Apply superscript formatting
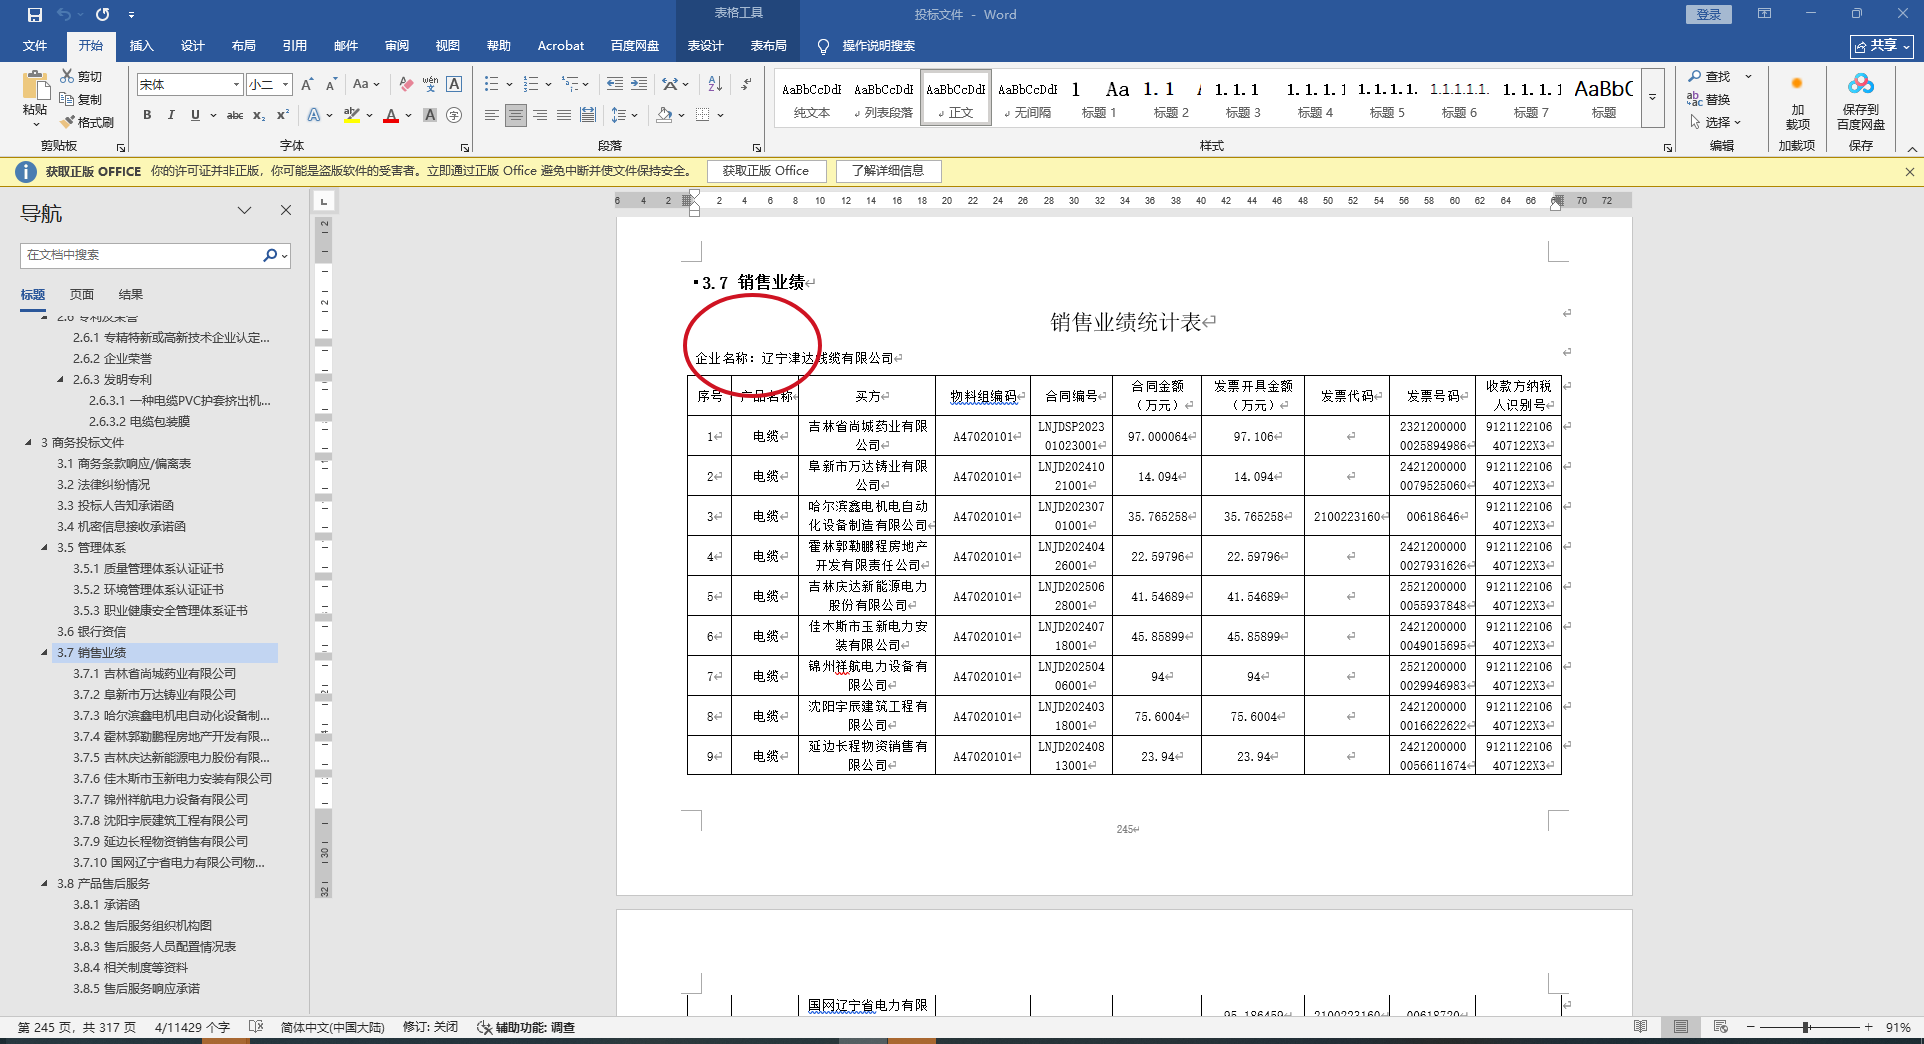 pyautogui.click(x=283, y=116)
